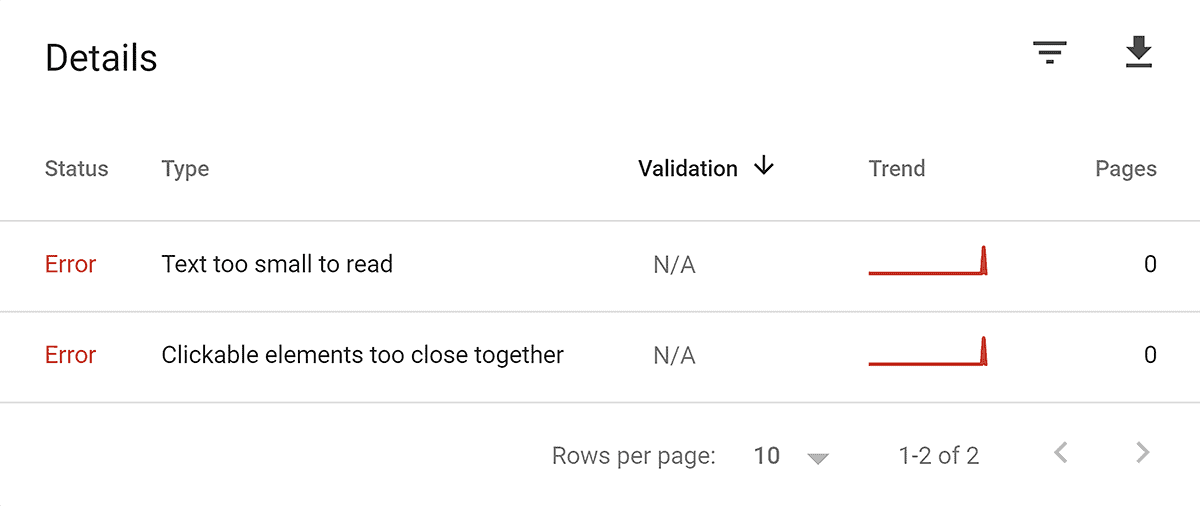Click the Status column header
The height and width of the screenshot is (506, 1200).
pos(76,168)
